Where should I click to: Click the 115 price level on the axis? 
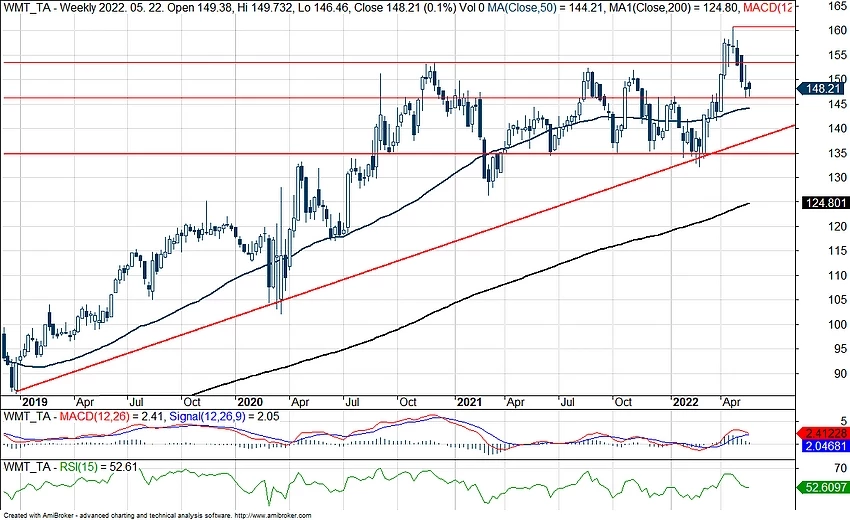pyautogui.click(x=838, y=251)
